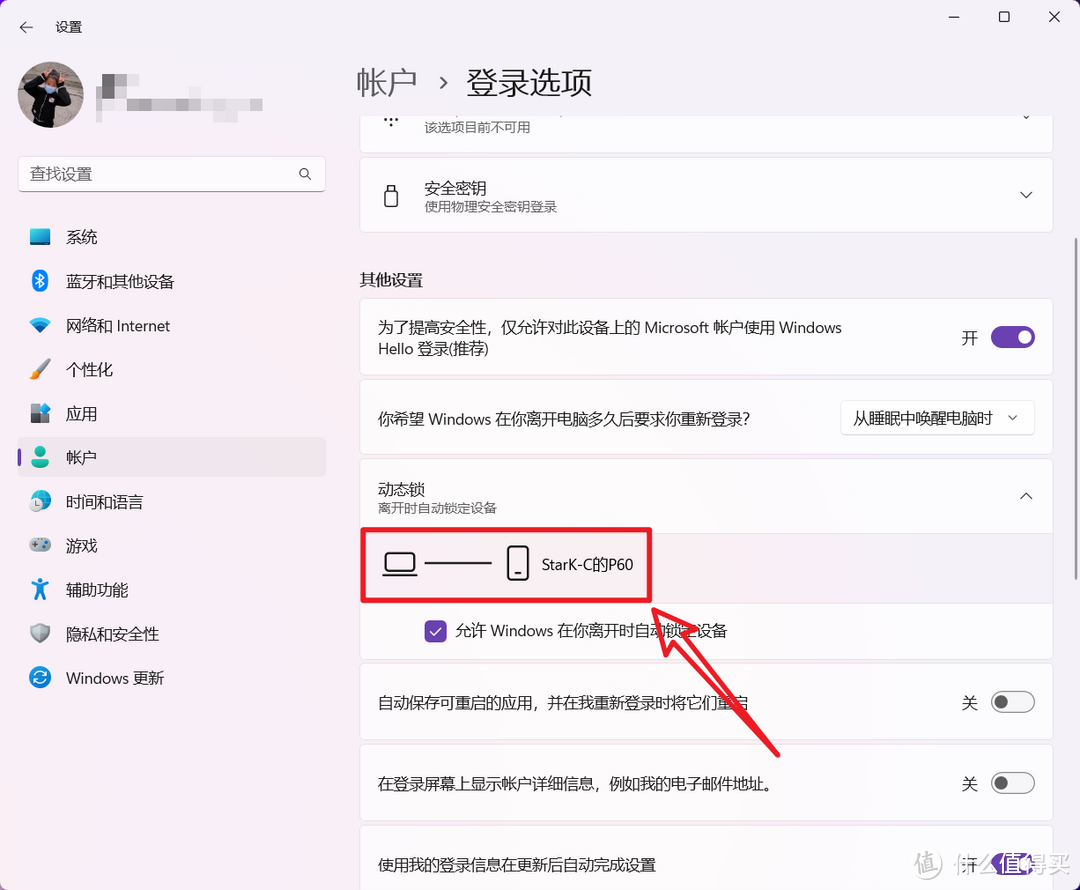This screenshot has height=890, width=1080.
Task: Open 隐私和安全性 settings
Action: point(171,634)
